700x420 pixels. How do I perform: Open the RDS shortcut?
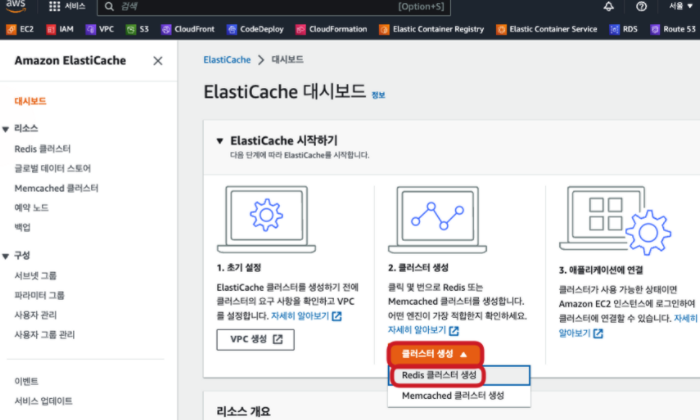[x=624, y=29]
